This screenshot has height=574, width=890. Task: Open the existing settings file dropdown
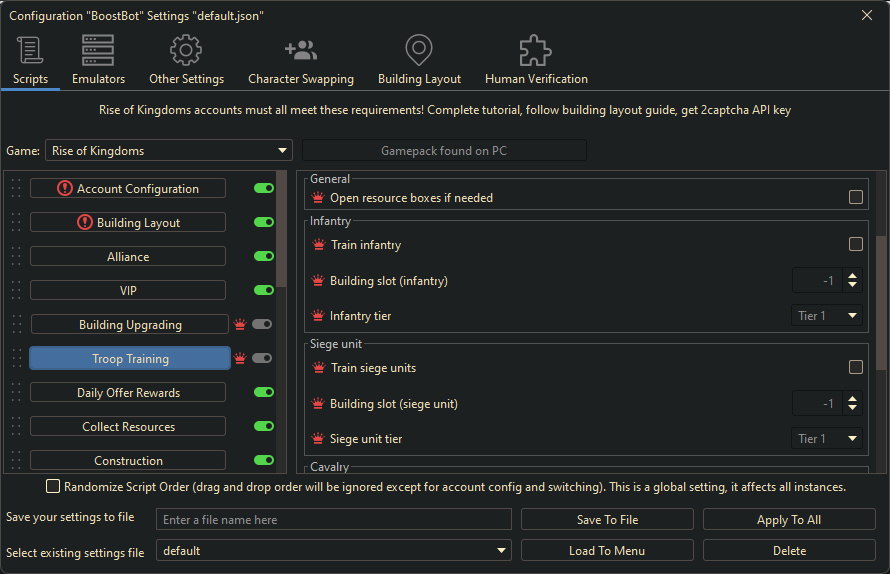coord(334,550)
